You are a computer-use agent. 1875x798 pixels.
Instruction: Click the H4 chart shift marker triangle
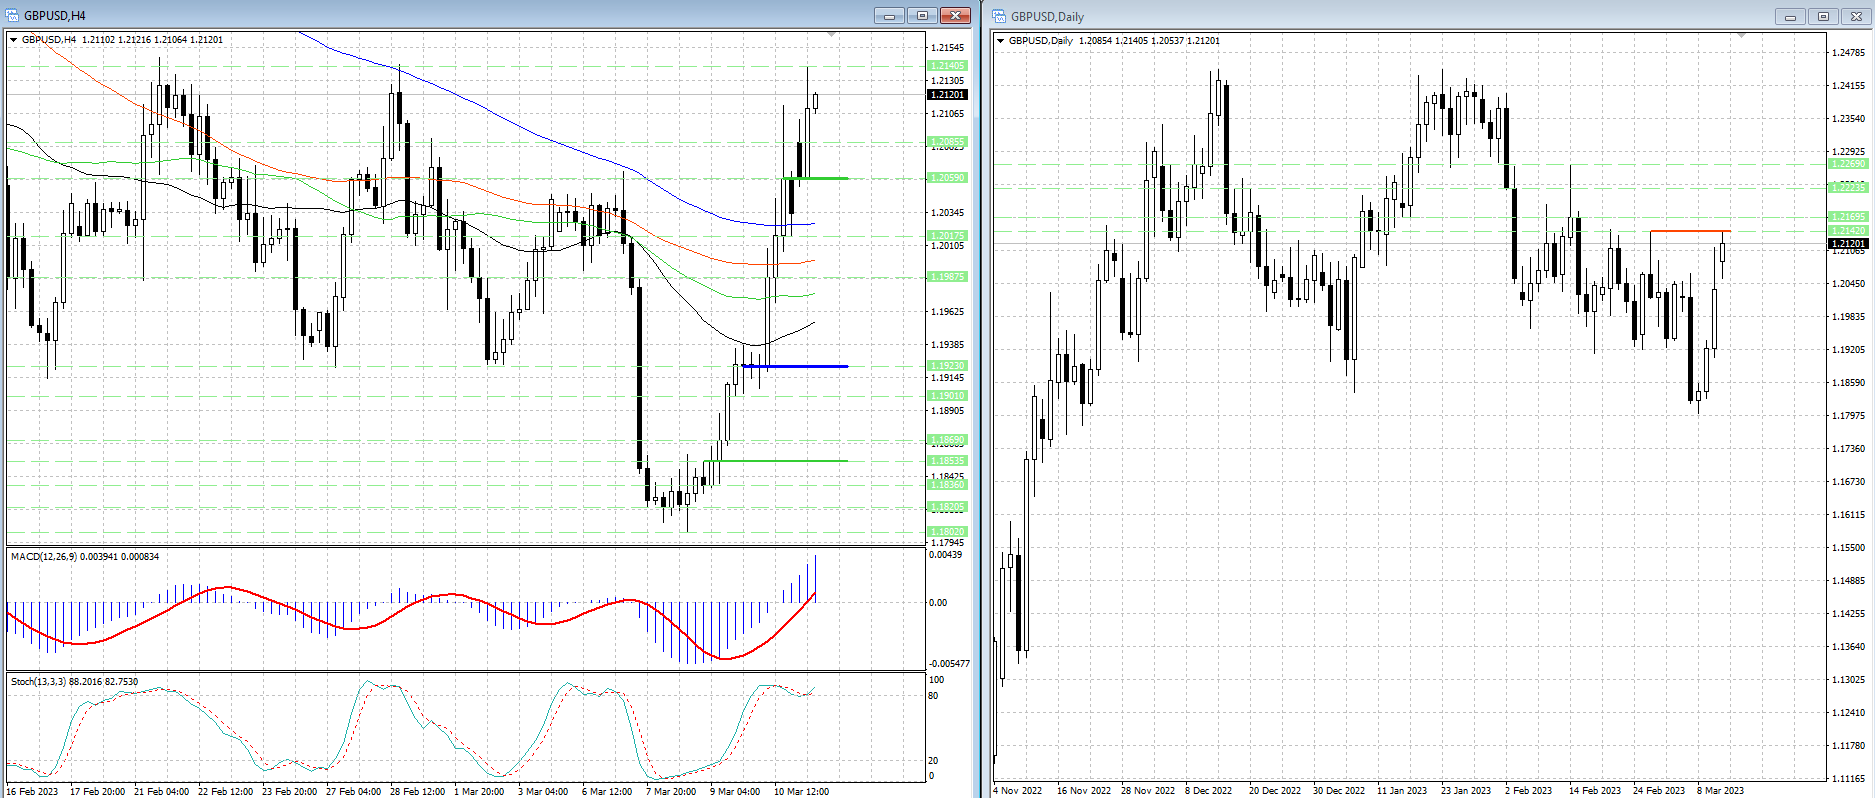point(832,36)
